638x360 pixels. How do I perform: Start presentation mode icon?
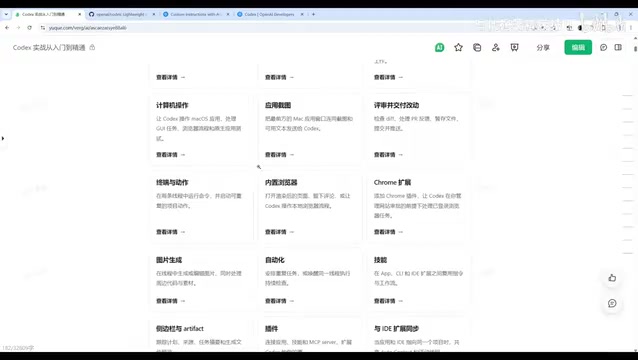click(x=514, y=48)
